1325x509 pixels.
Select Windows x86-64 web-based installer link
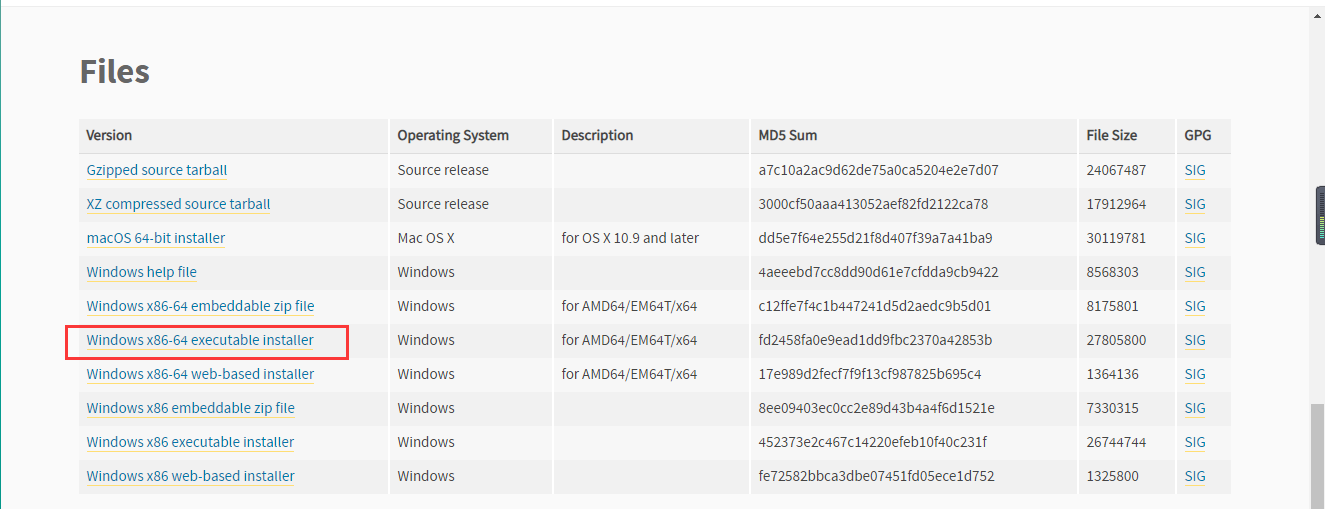200,374
